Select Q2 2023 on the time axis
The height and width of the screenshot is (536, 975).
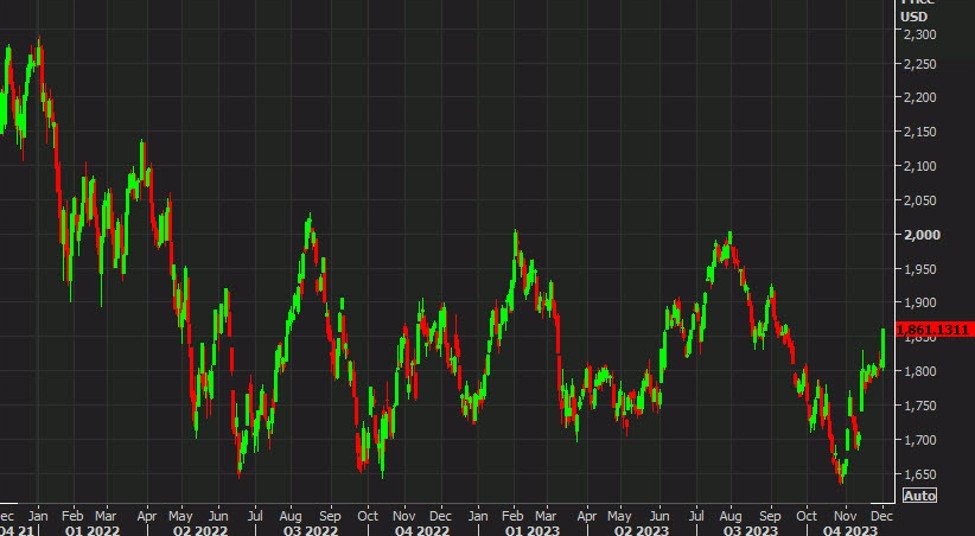tap(641, 530)
